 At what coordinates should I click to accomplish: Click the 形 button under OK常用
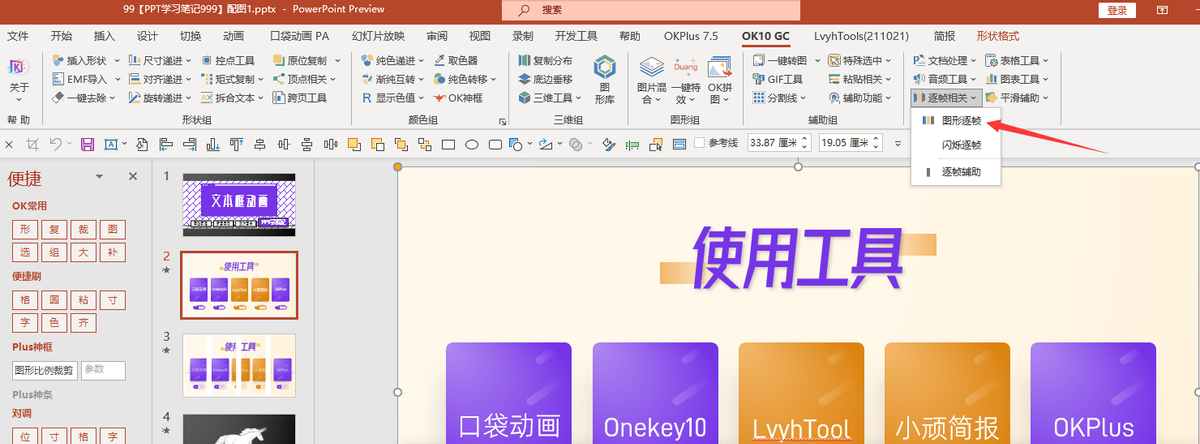pos(23,228)
